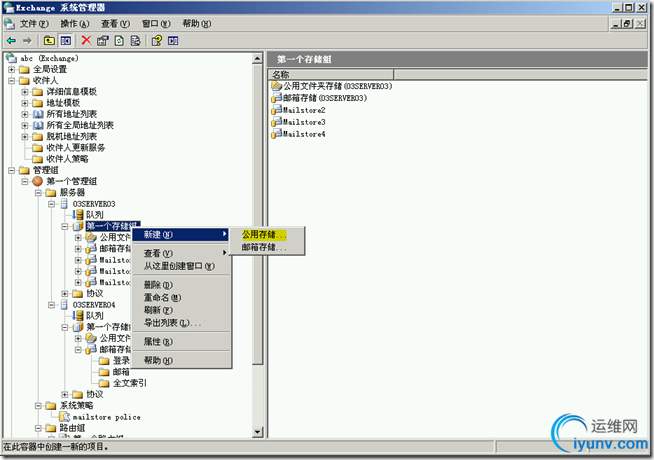Select 从这里创建窗口(W) in the context menu
654x460 pixels.
181,266
